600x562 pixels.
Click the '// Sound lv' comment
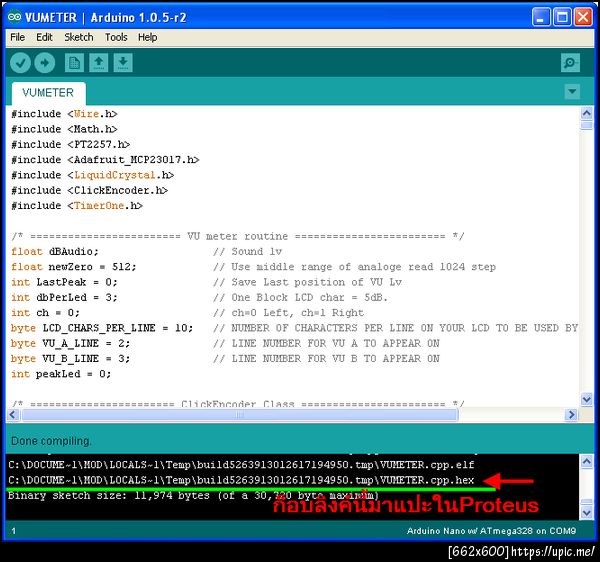248,252
